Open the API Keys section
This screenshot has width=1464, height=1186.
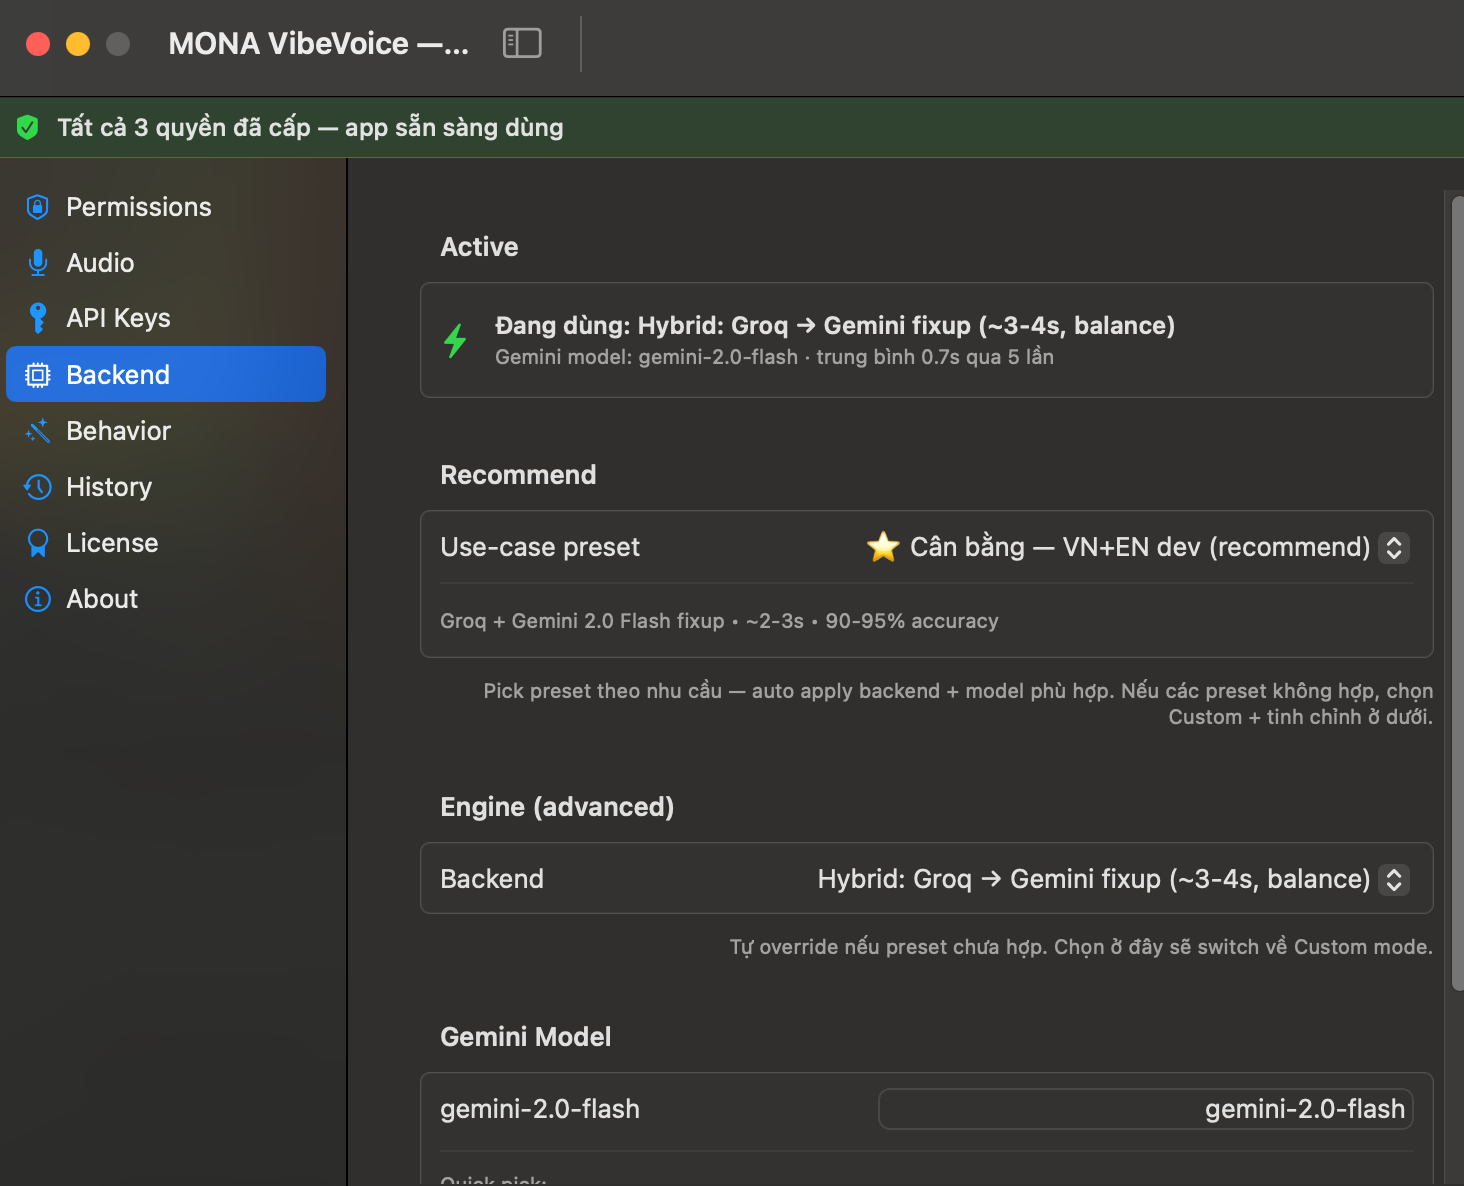click(166, 318)
